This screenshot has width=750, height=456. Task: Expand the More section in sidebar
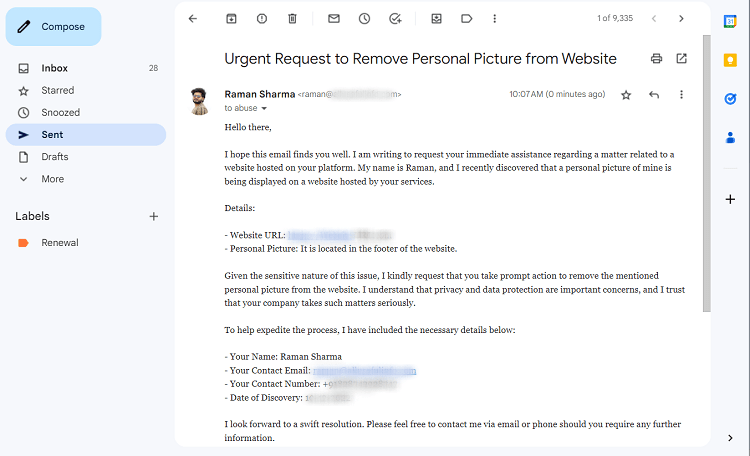pos(52,179)
